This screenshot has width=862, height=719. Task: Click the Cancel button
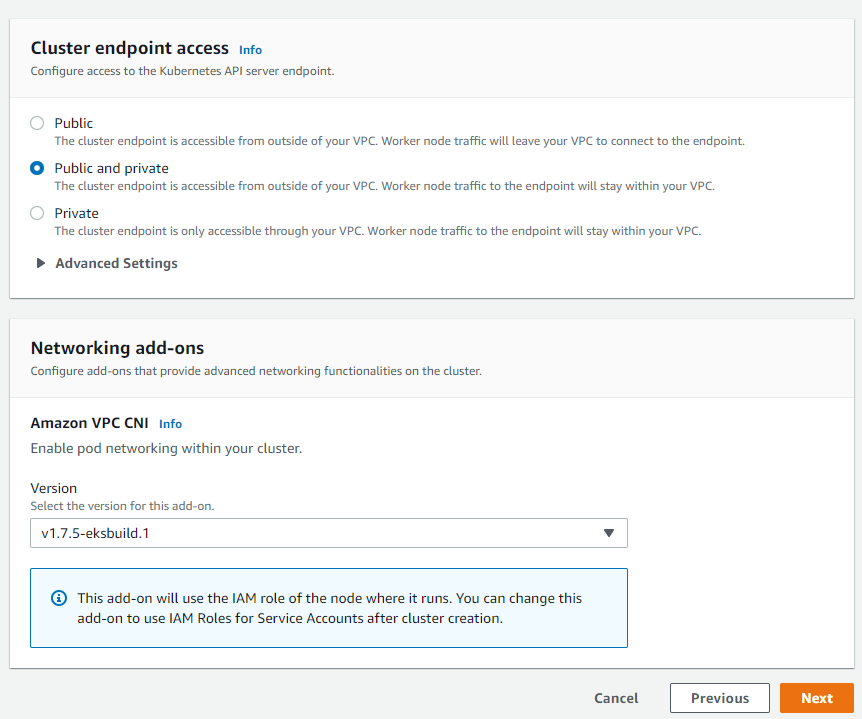pos(616,698)
